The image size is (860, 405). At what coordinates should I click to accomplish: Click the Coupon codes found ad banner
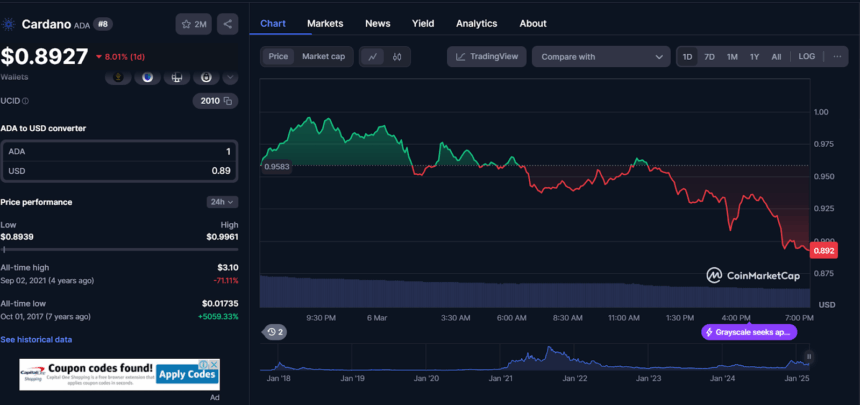[x=120, y=375]
